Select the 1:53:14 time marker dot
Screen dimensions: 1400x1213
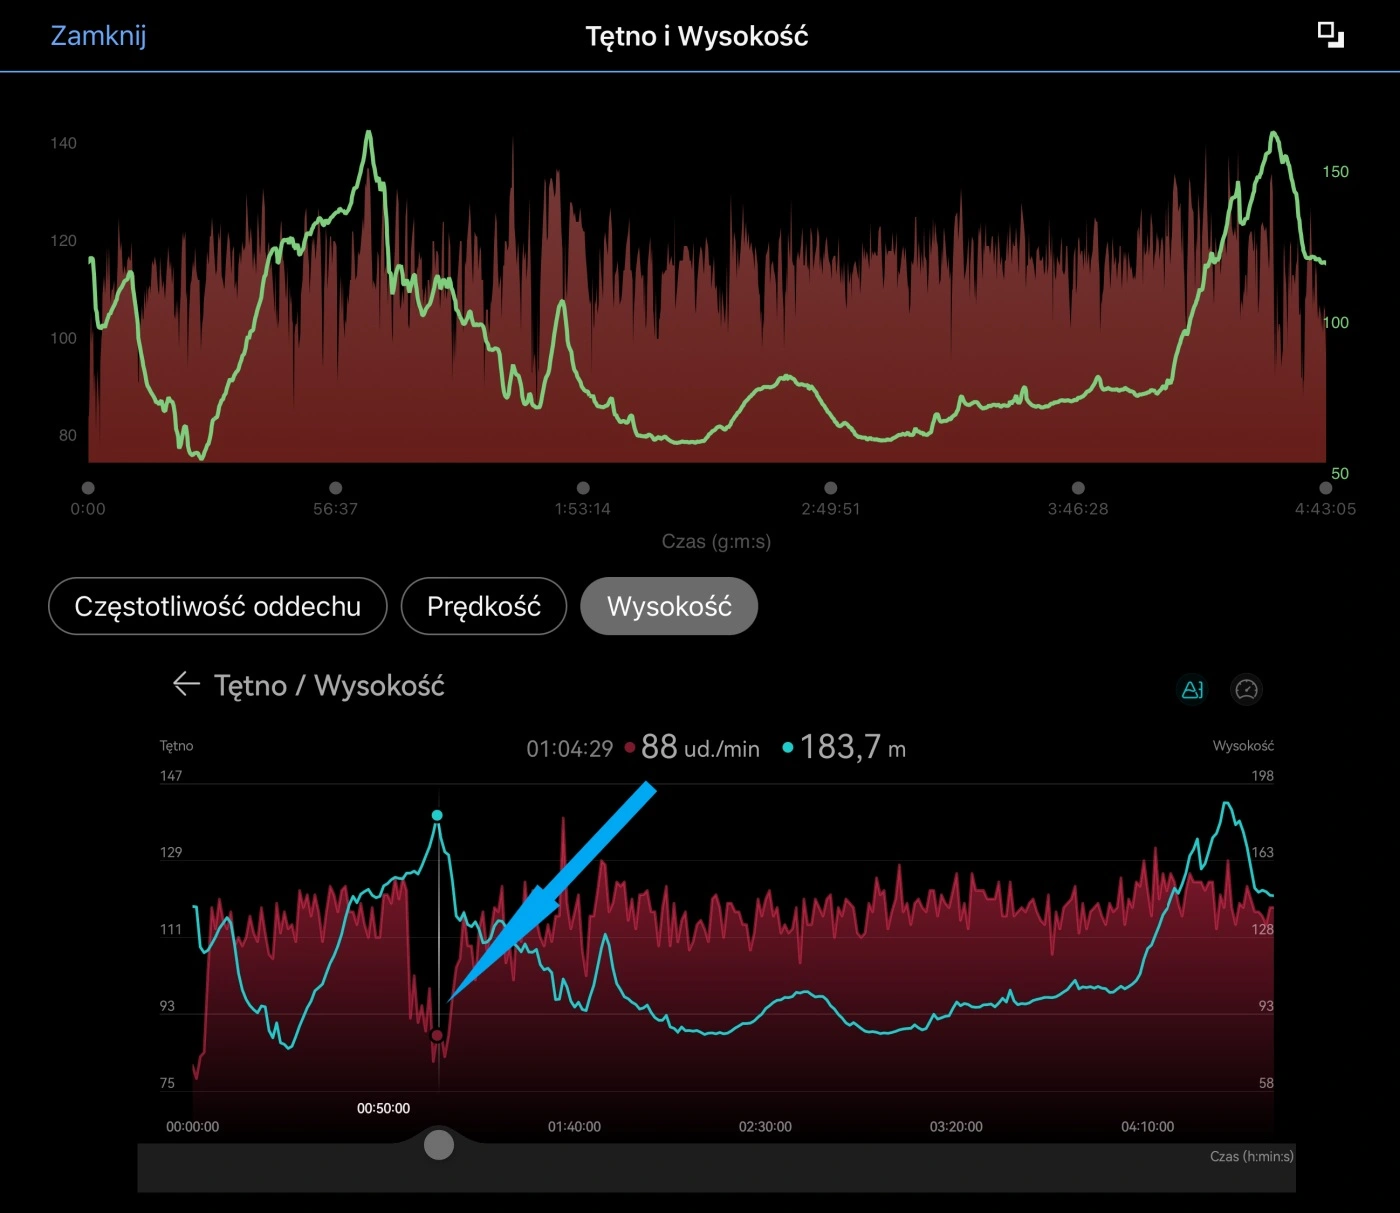point(583,488)
